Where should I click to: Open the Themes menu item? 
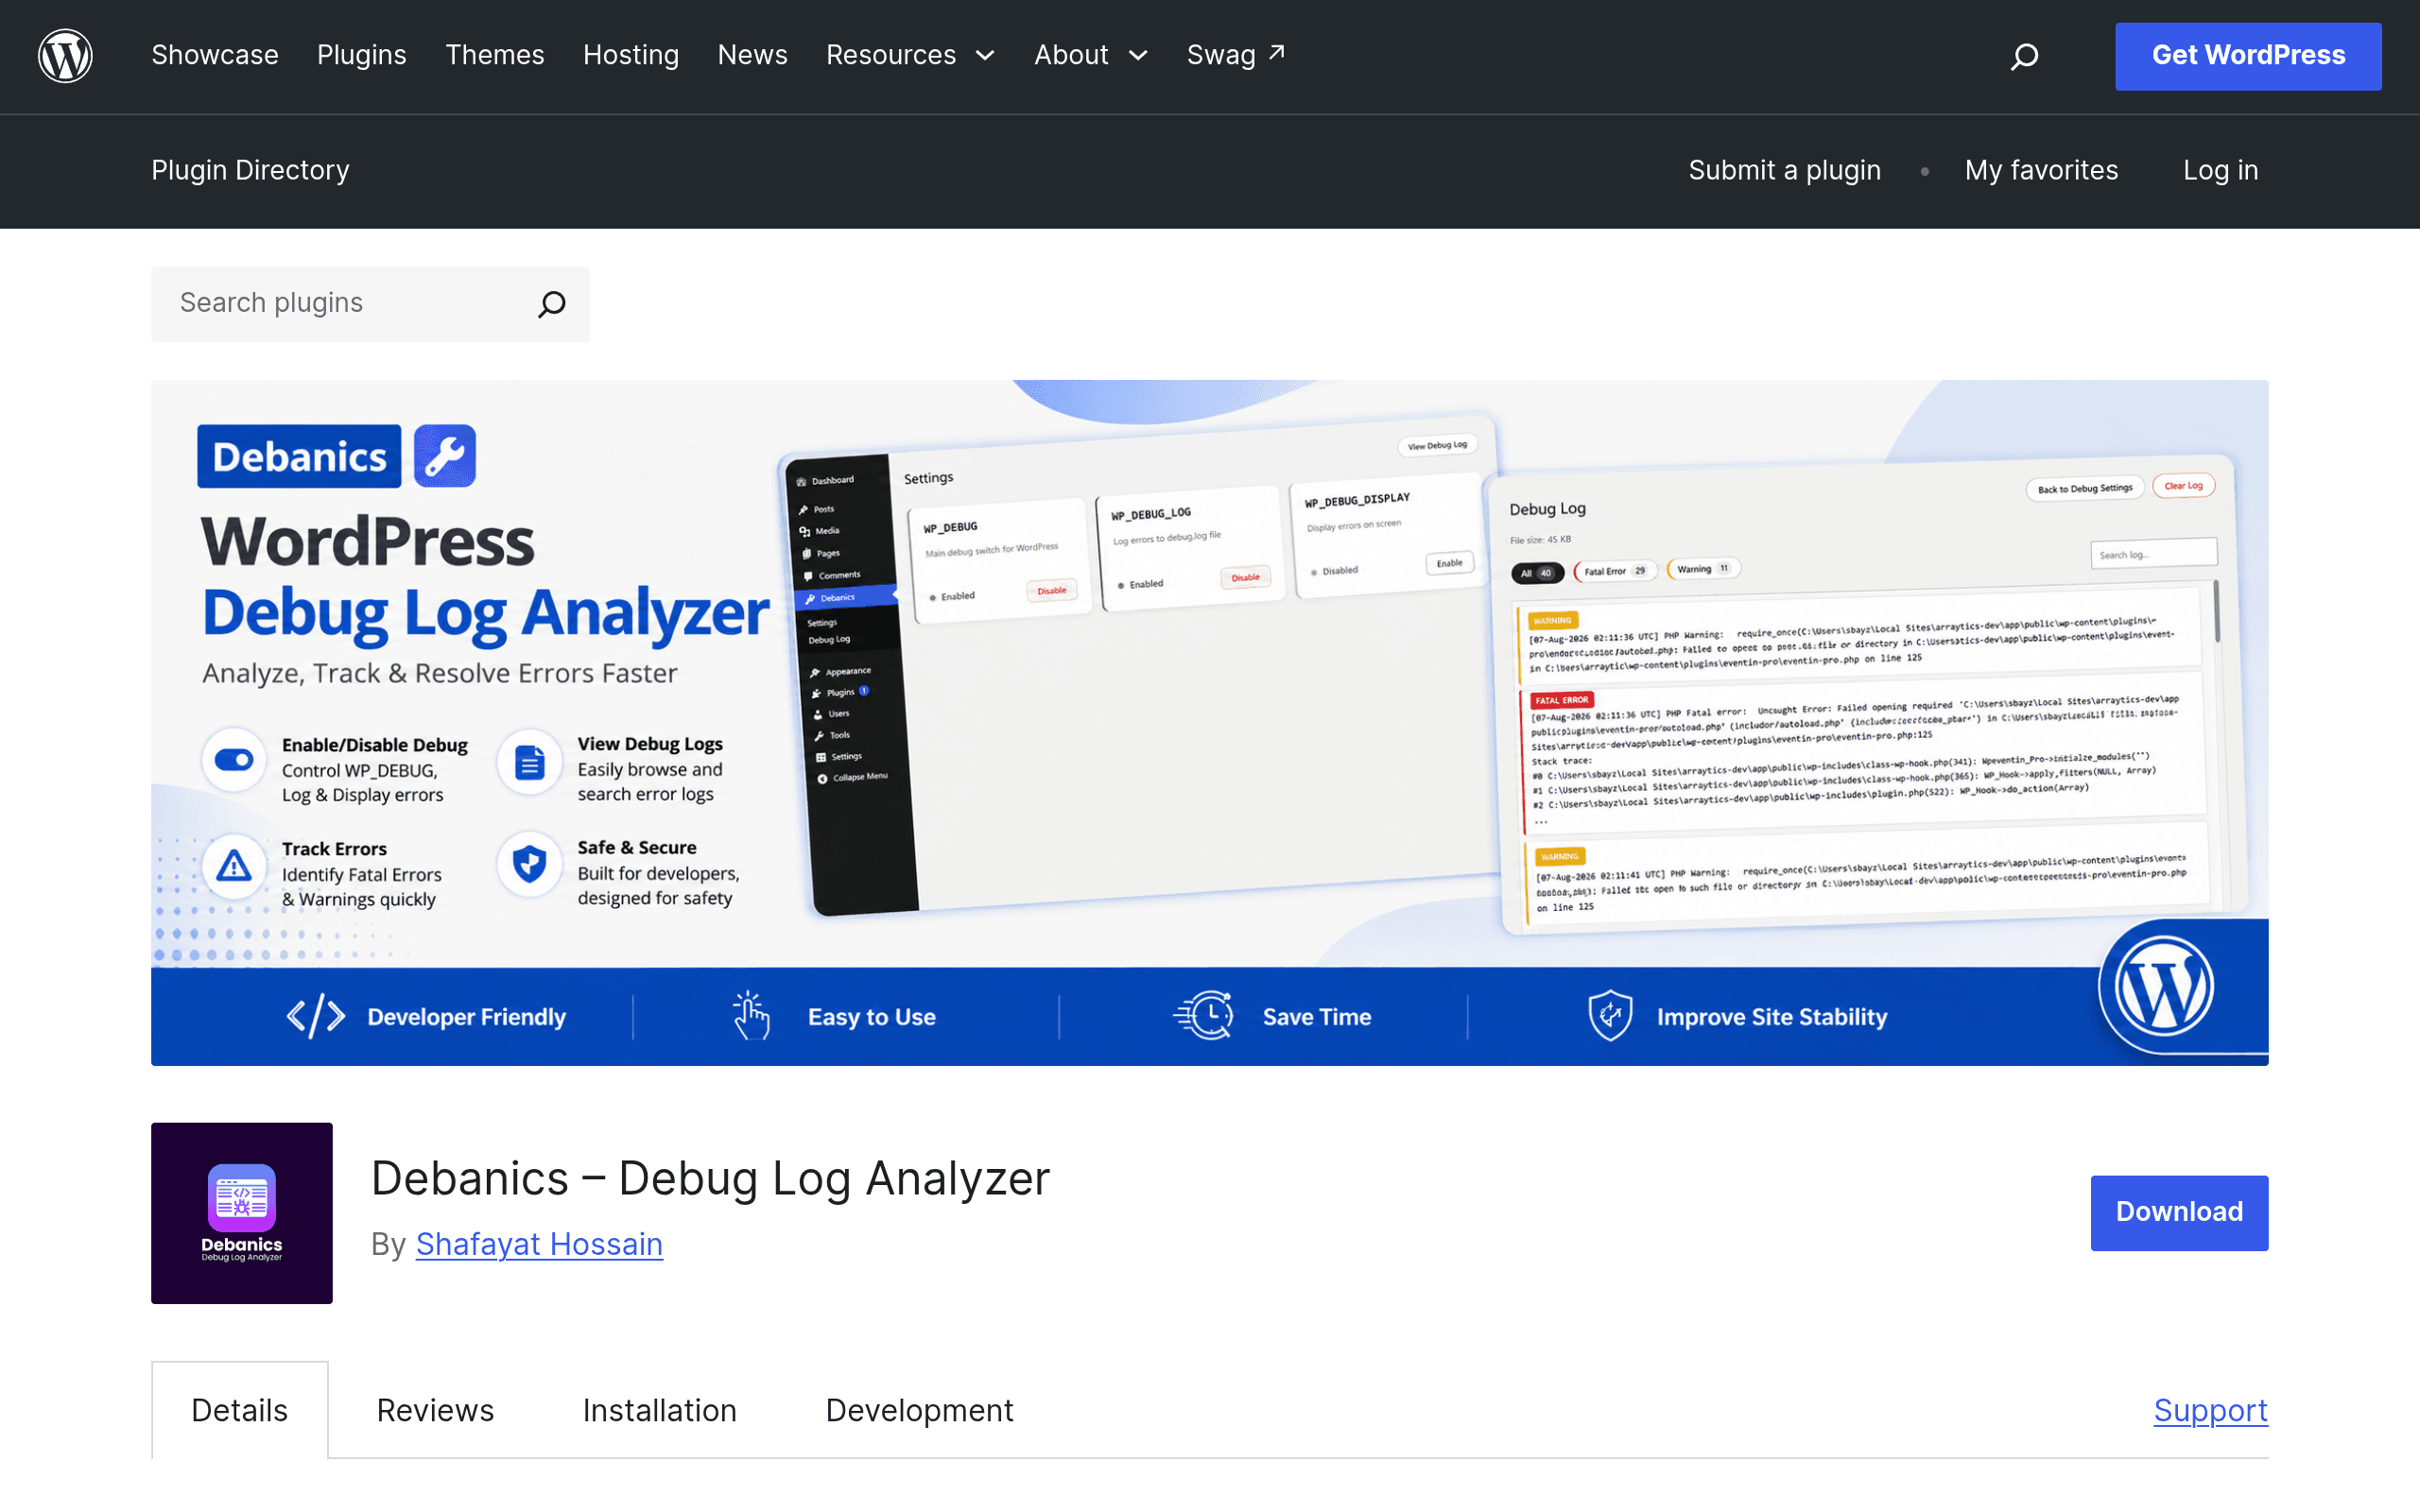tap(495, 56)
